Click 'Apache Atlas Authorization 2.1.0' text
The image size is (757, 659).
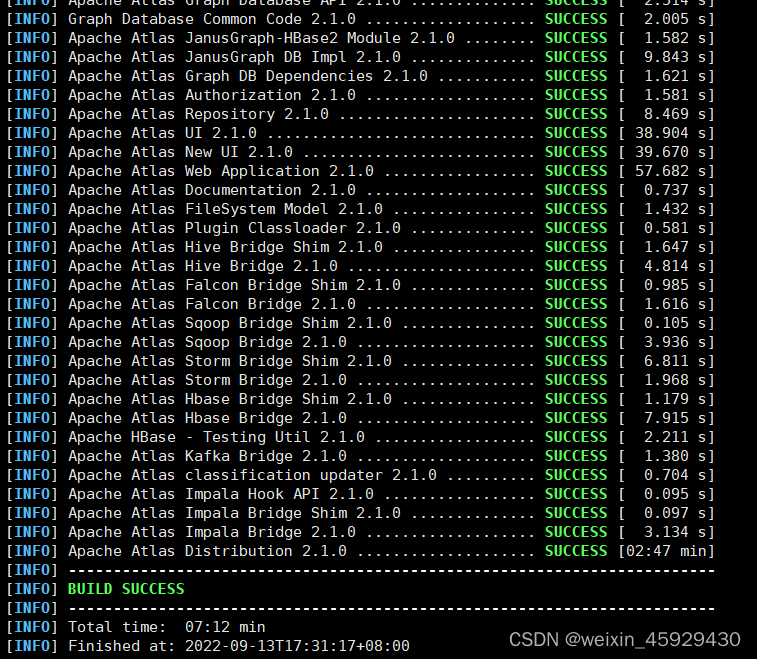point(212,95)
